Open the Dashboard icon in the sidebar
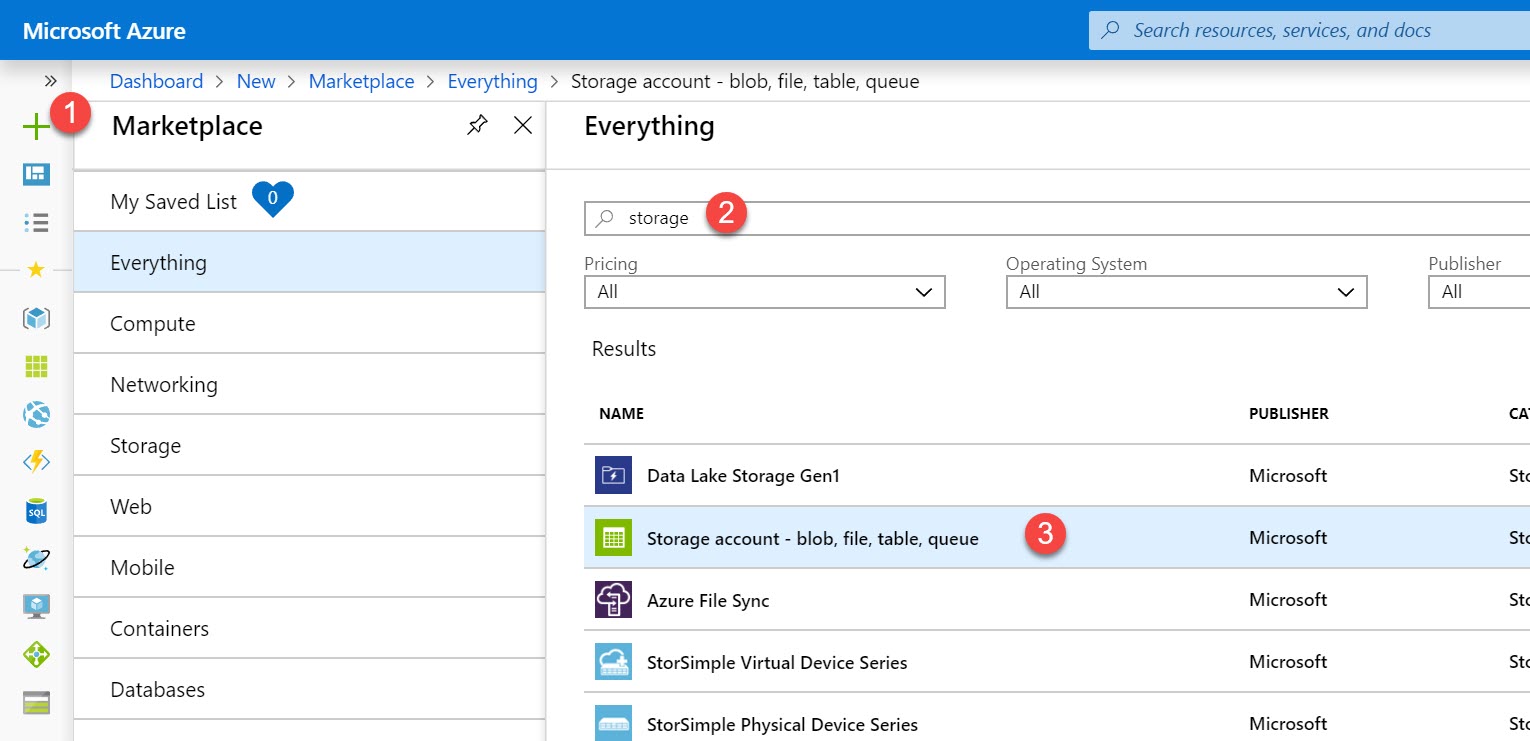1530x741 pixels. click(x=36, y=175)
